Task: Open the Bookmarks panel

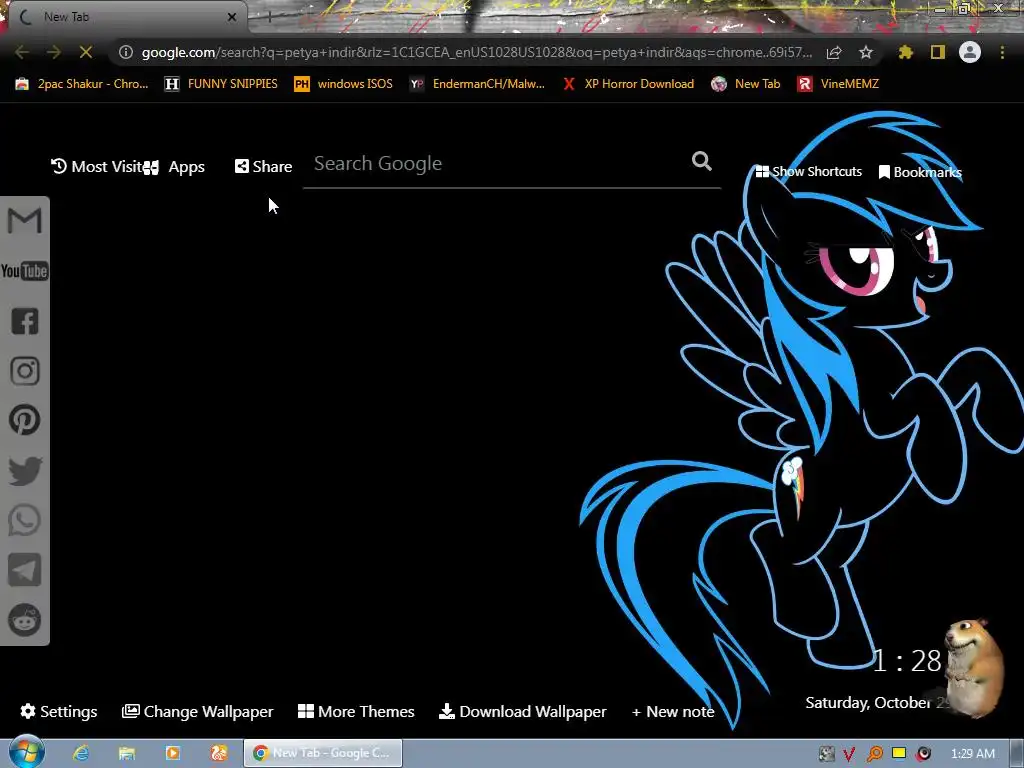Action: click(920, 172)
